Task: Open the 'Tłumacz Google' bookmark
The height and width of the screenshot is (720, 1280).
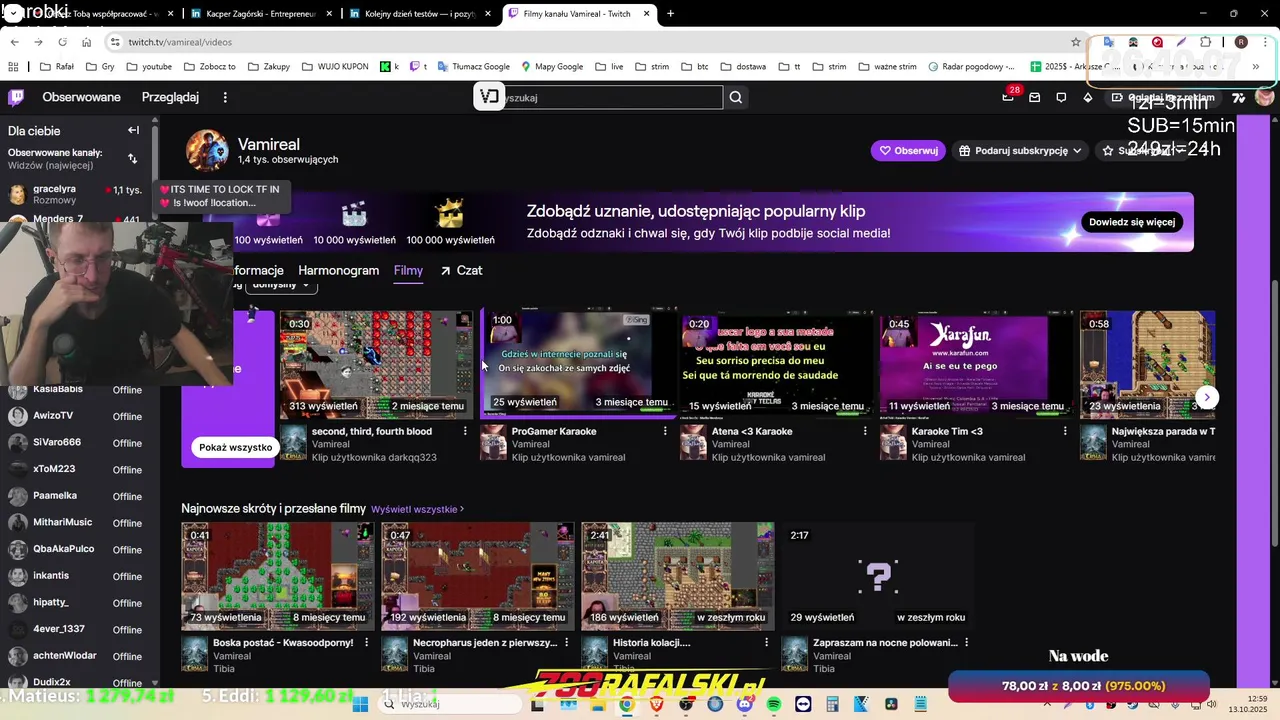Action: coord(472,67)
